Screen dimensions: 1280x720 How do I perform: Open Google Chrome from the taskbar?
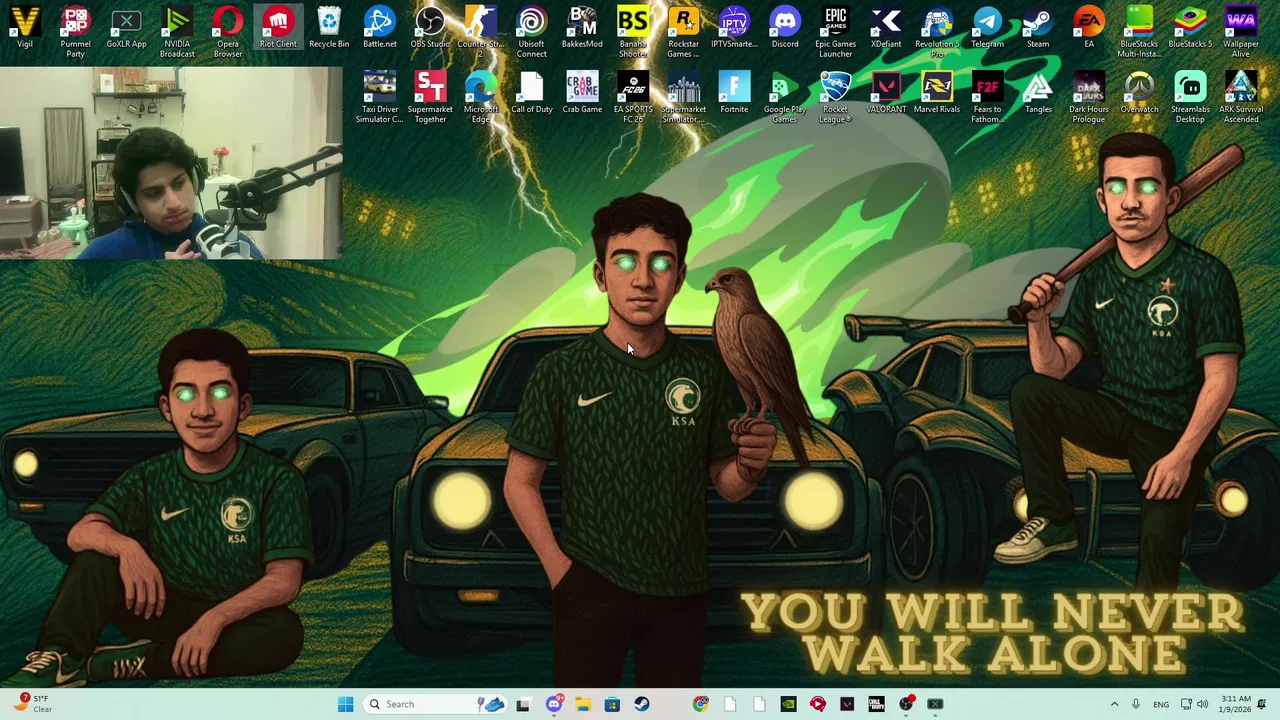pyautogui.click(x=701, y=704)
